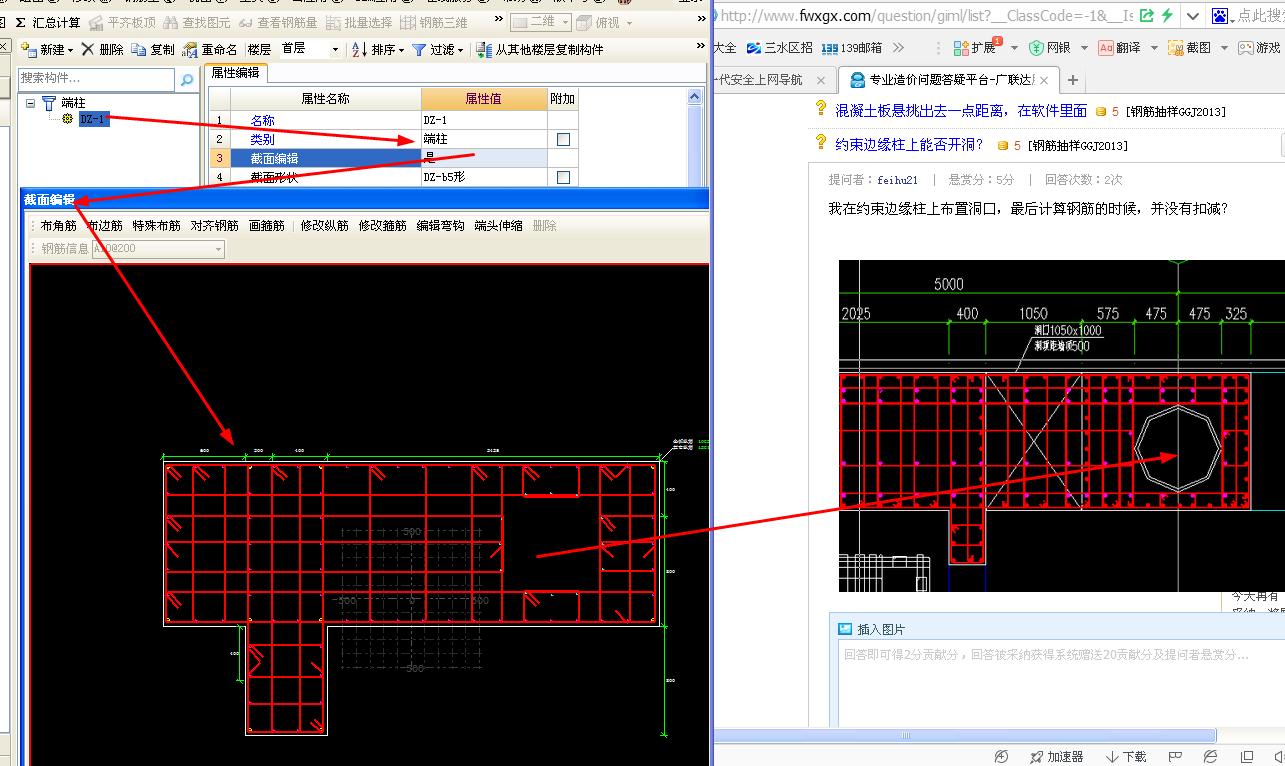Click the 搜索构件 search box

click(96, 78)
